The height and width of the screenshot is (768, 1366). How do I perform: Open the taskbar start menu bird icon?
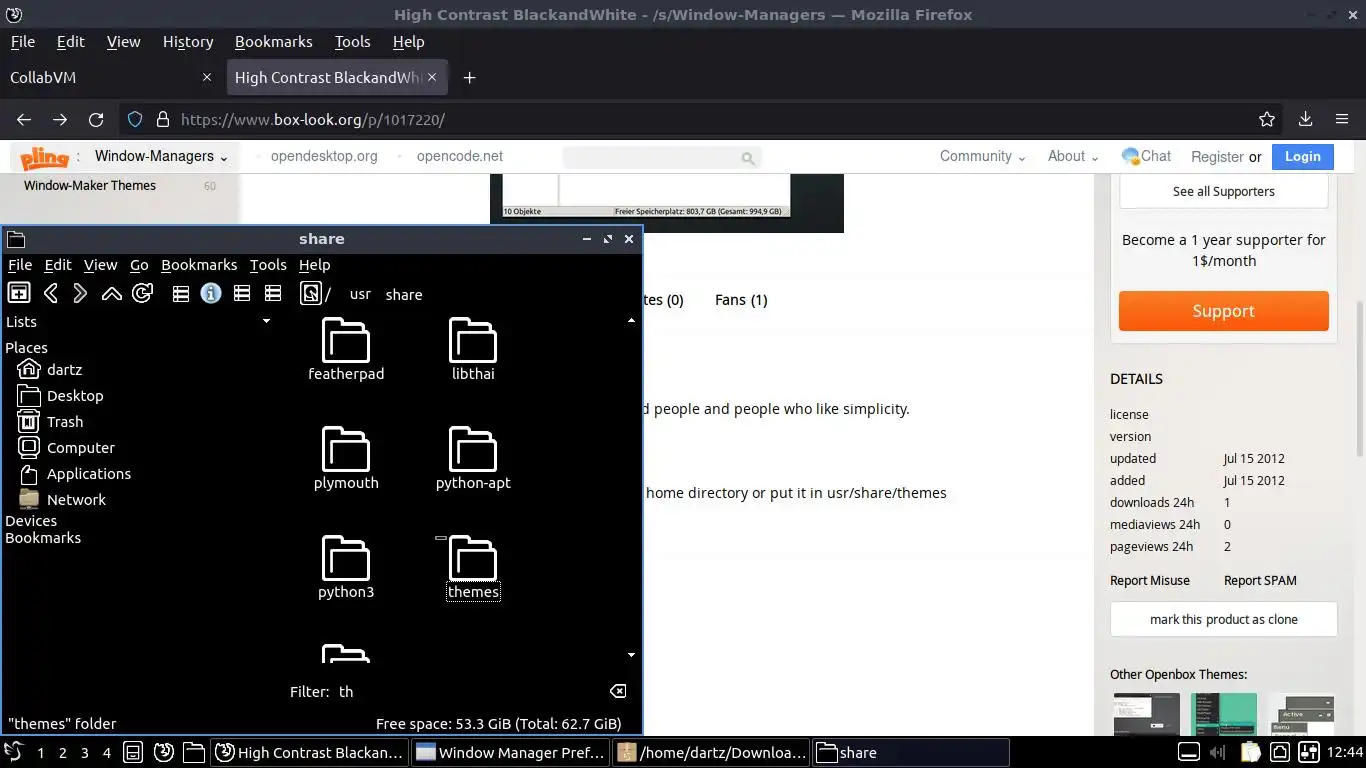(x=13, y=752)
